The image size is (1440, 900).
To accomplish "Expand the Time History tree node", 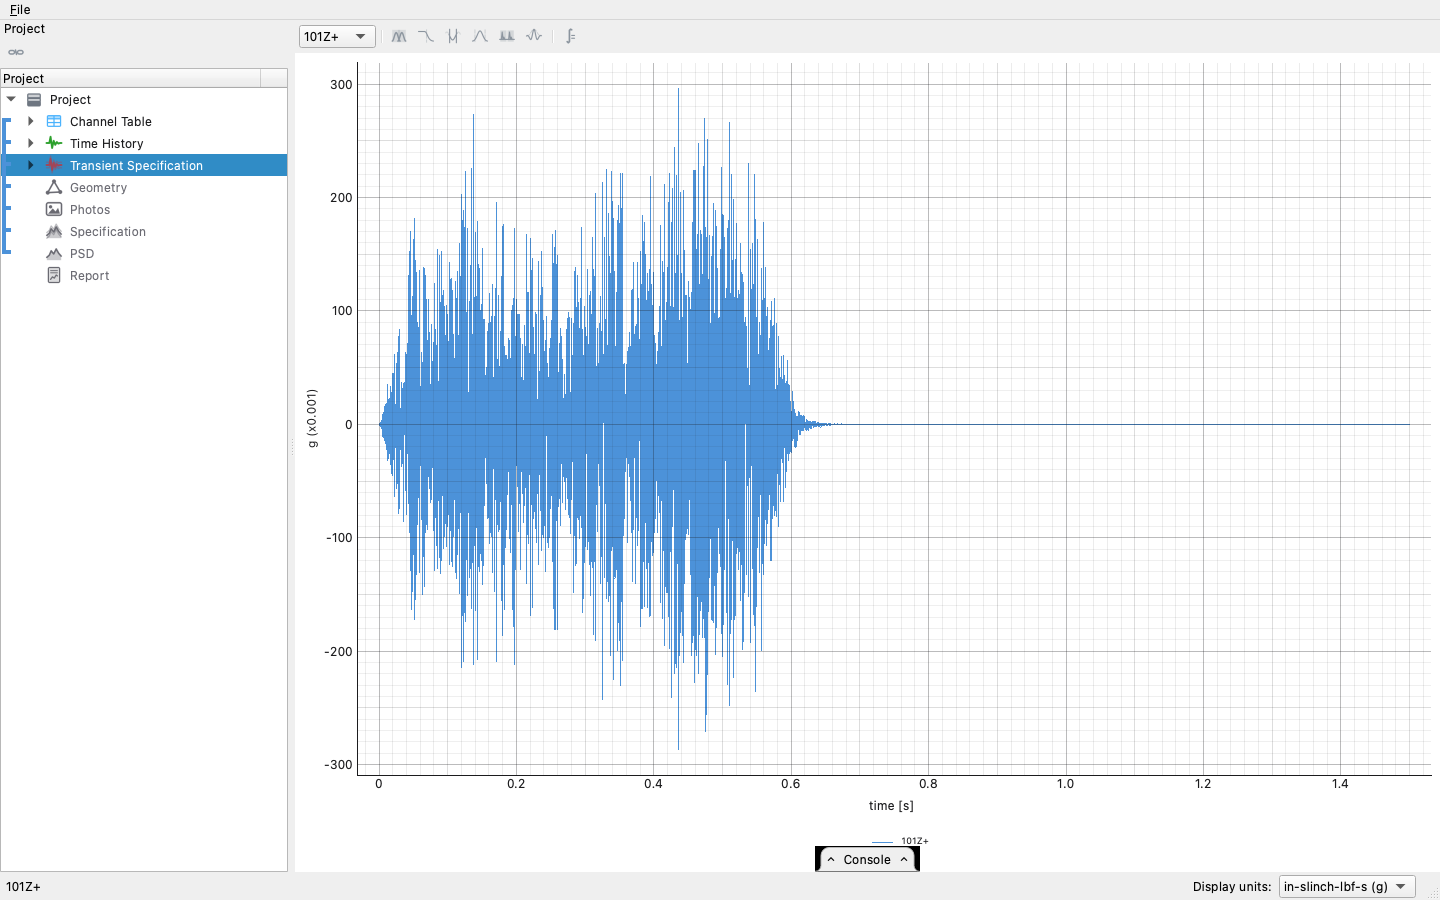I will (x=31, y=143).
